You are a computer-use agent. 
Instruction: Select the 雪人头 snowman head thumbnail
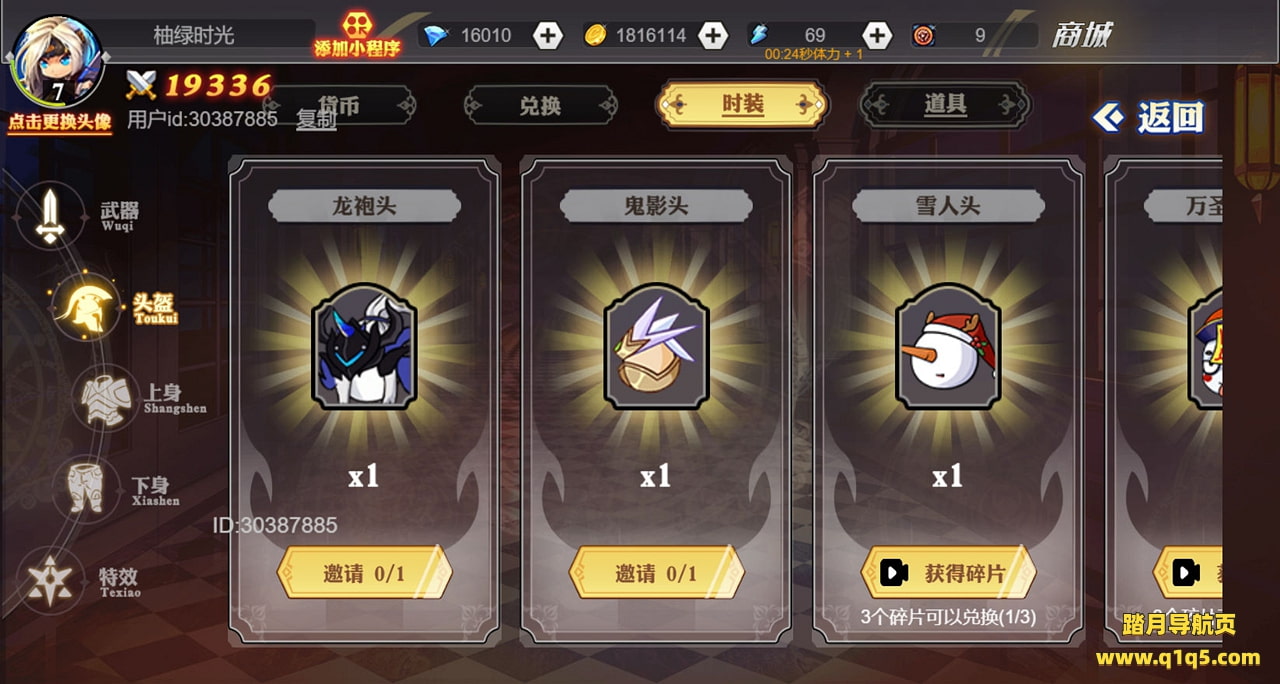coord(948,346)
